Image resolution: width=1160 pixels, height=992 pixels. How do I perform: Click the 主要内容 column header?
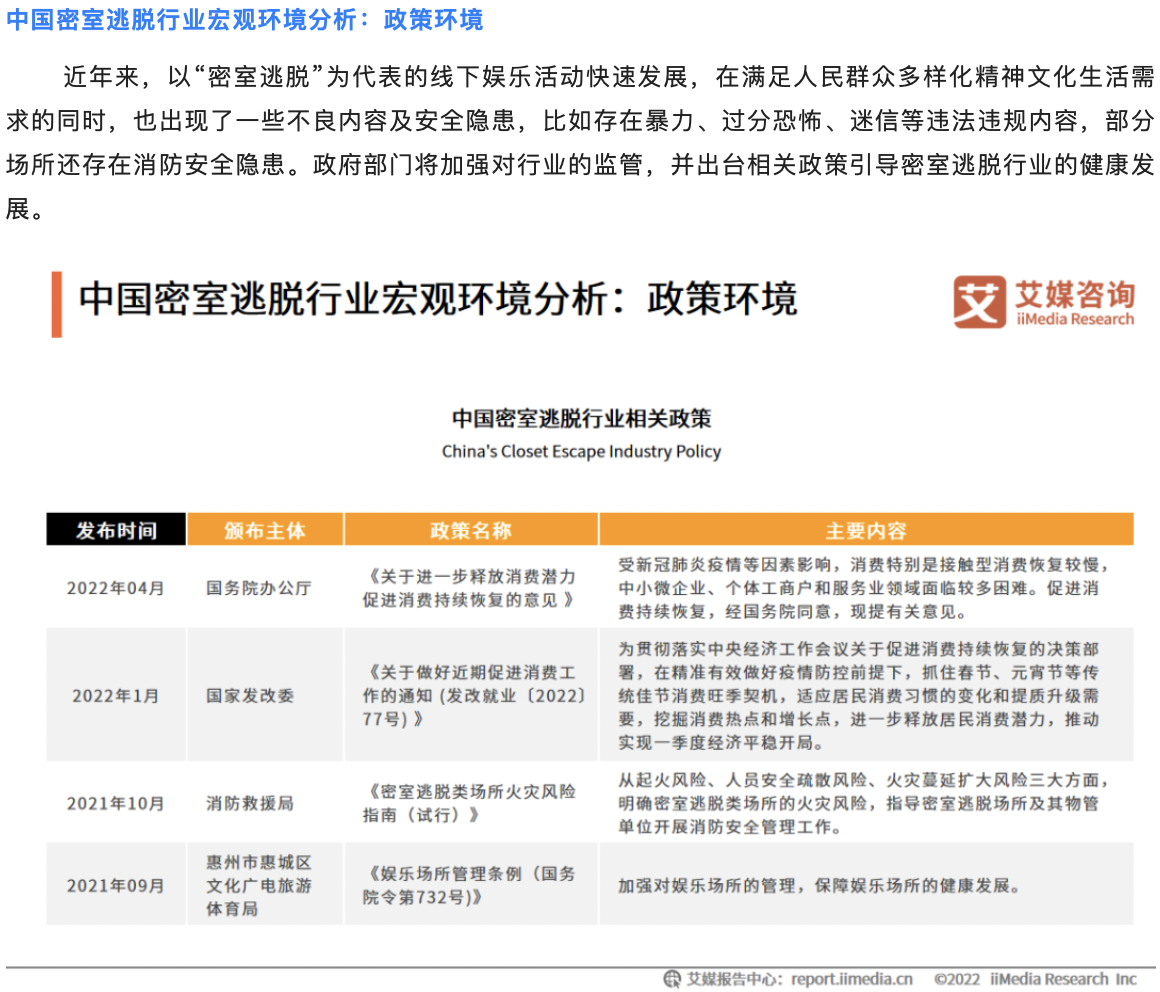click(866, 530)
